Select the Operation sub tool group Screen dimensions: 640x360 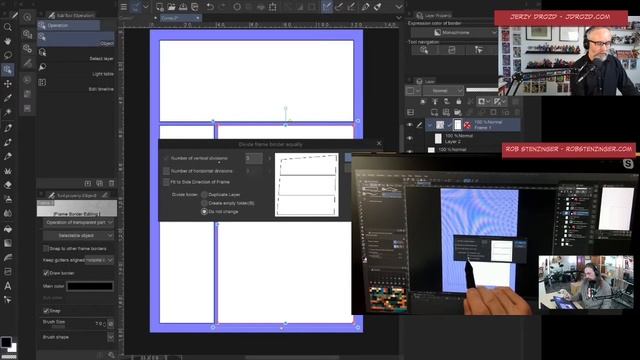tap(69, 25)
